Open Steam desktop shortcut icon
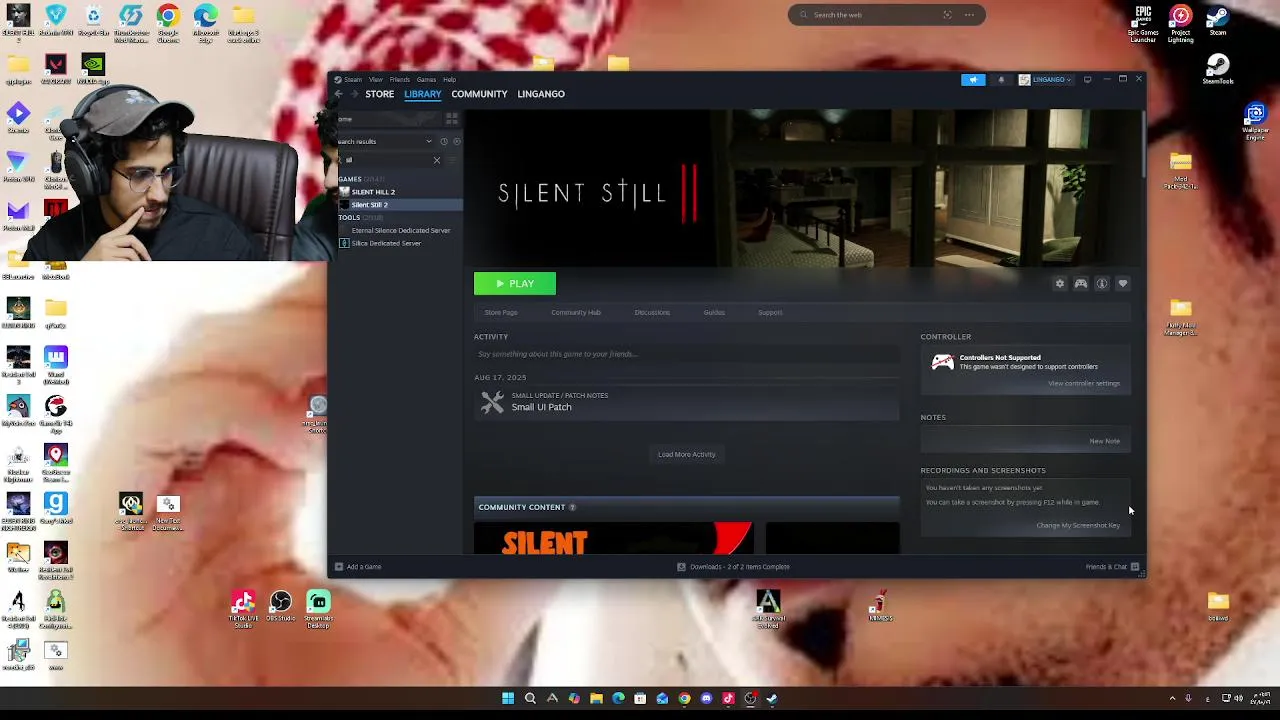This screenshot has height=720, width=1280. [1217, 22]
